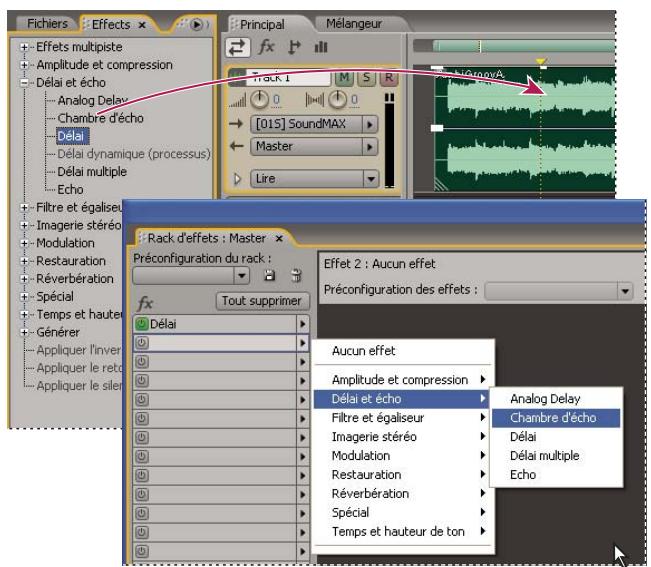Viewport: 651px width, 567px height.
Task: Click the yellow playhead marker
Action: click(541, 62)
